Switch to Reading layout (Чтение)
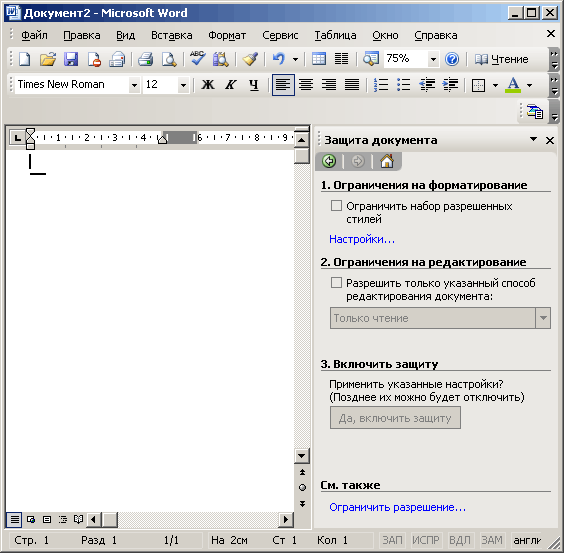Screen dimensions: 564x553 (x=501, y=59)
